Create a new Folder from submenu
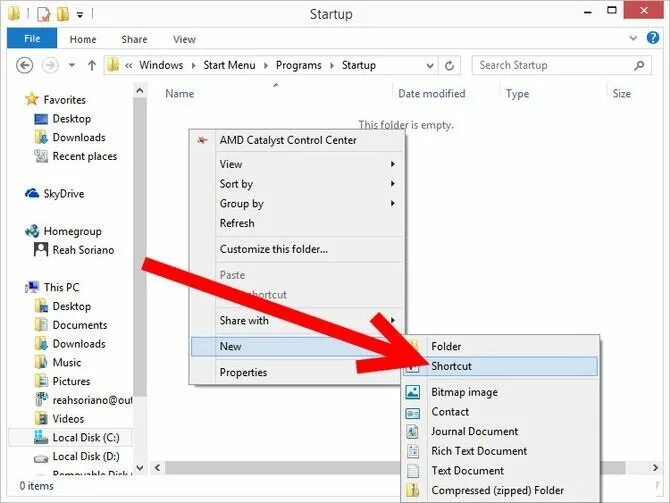 [x=500, y=346]
